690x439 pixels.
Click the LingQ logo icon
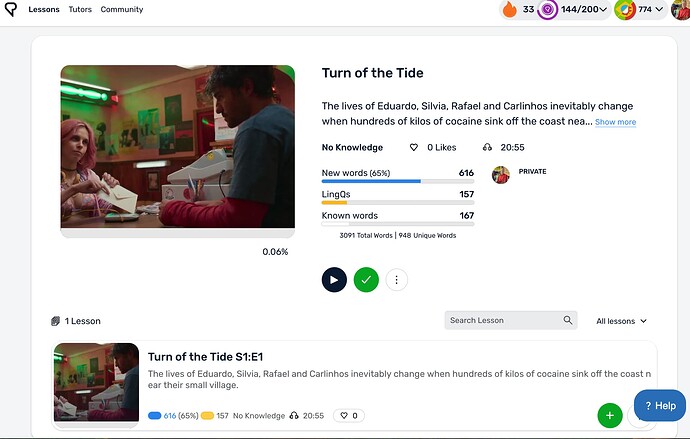pyautogui.click(x=11, y=9)
